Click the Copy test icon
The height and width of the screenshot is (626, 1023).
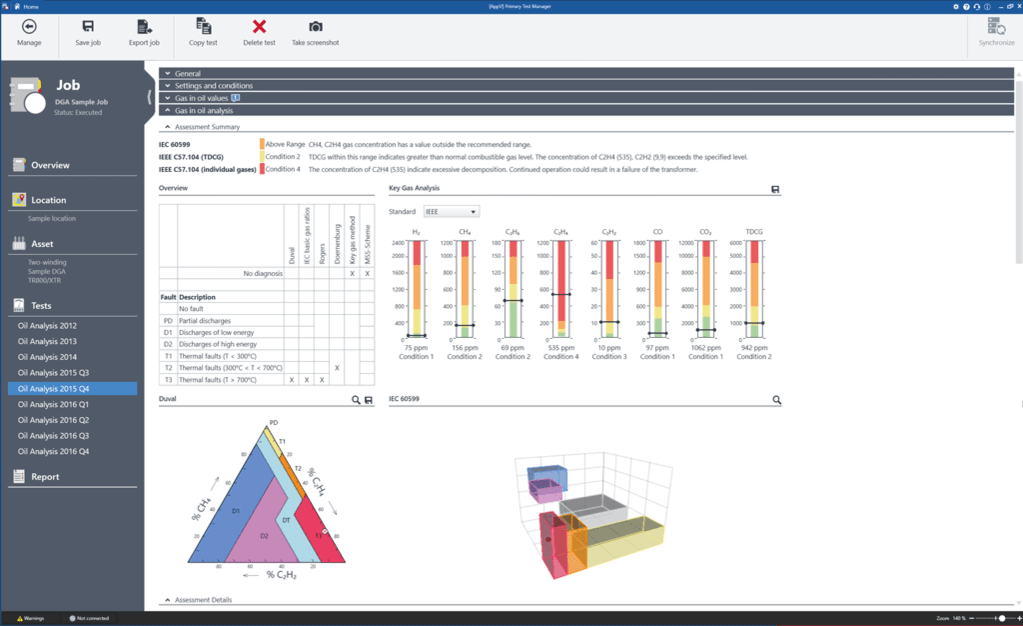[204, 26]
